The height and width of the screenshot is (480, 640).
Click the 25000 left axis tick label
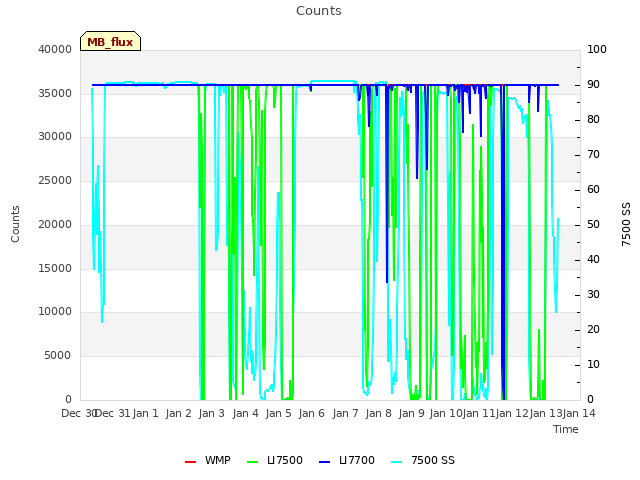[x=55, y=180]
